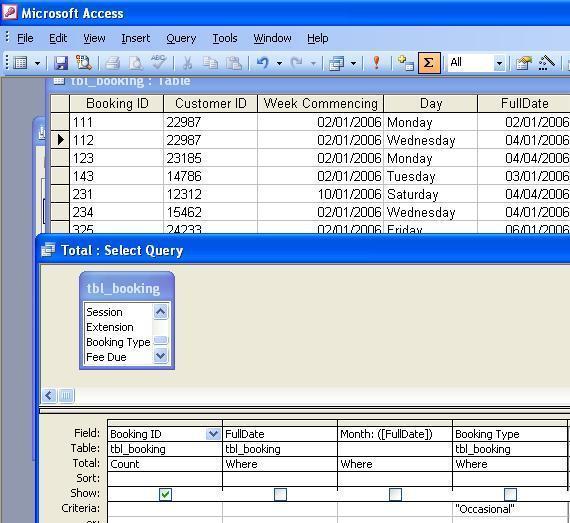
Task: Click the Show Table icon
Action: 405,63
